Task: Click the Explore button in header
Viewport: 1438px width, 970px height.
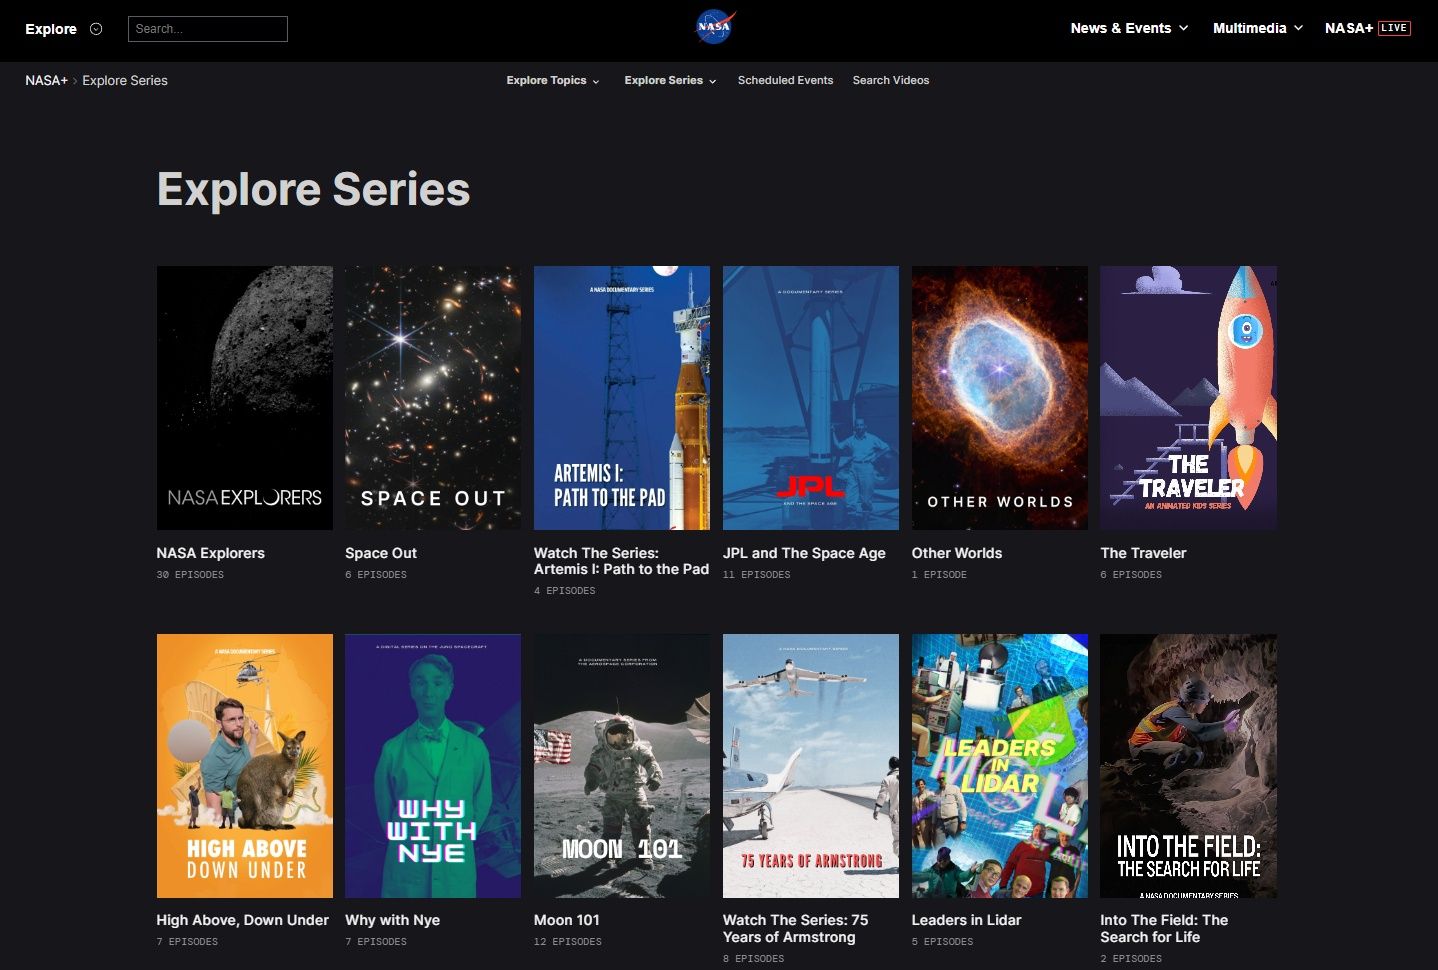Action: point(51,29)
